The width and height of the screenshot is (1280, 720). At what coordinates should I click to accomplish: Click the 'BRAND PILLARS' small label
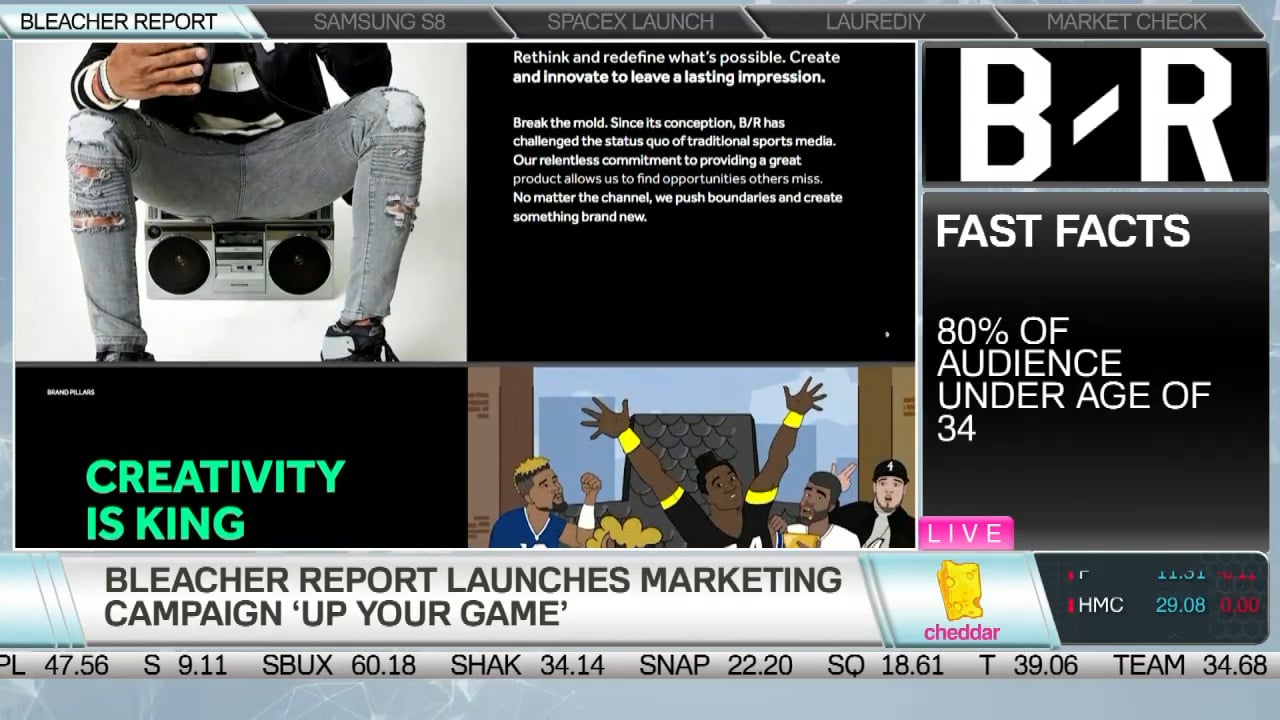[x=71, y=392]
